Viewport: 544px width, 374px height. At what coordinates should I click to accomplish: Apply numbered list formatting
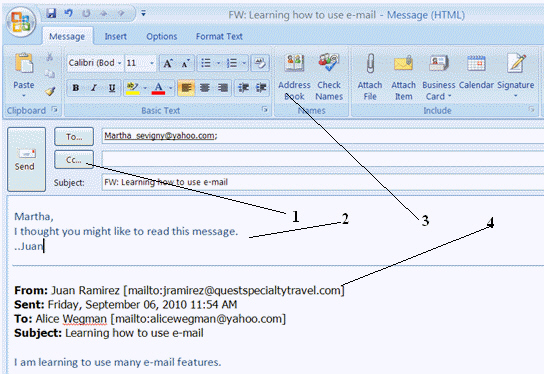tap(232, 63)
